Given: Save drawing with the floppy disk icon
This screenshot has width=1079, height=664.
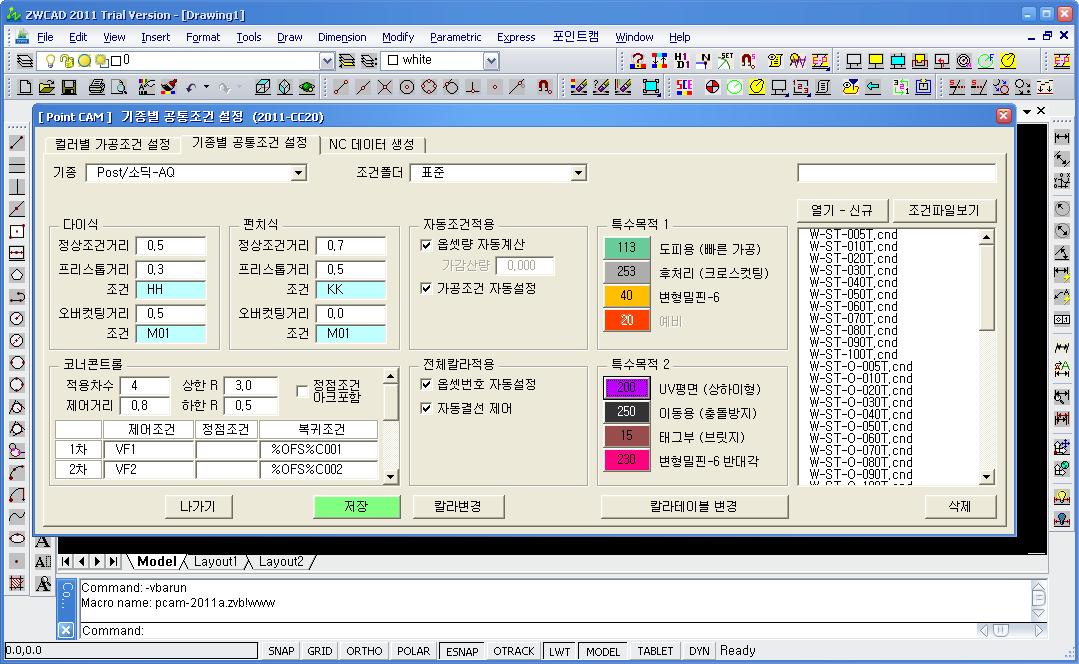Looking at the screenshot, I should [69, 87].
